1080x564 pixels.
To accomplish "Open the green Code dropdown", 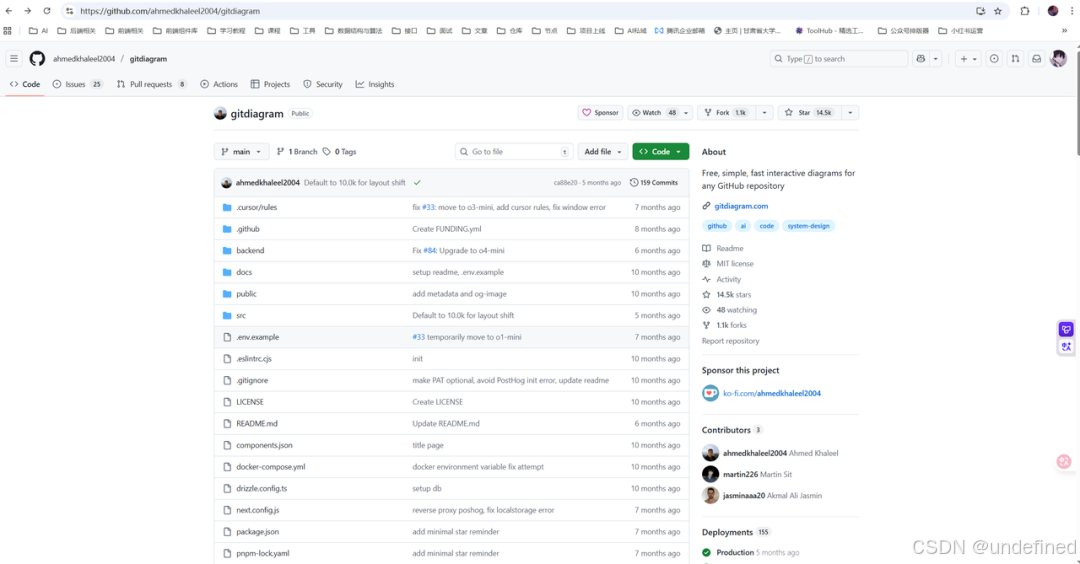I will tap(661, 152).
